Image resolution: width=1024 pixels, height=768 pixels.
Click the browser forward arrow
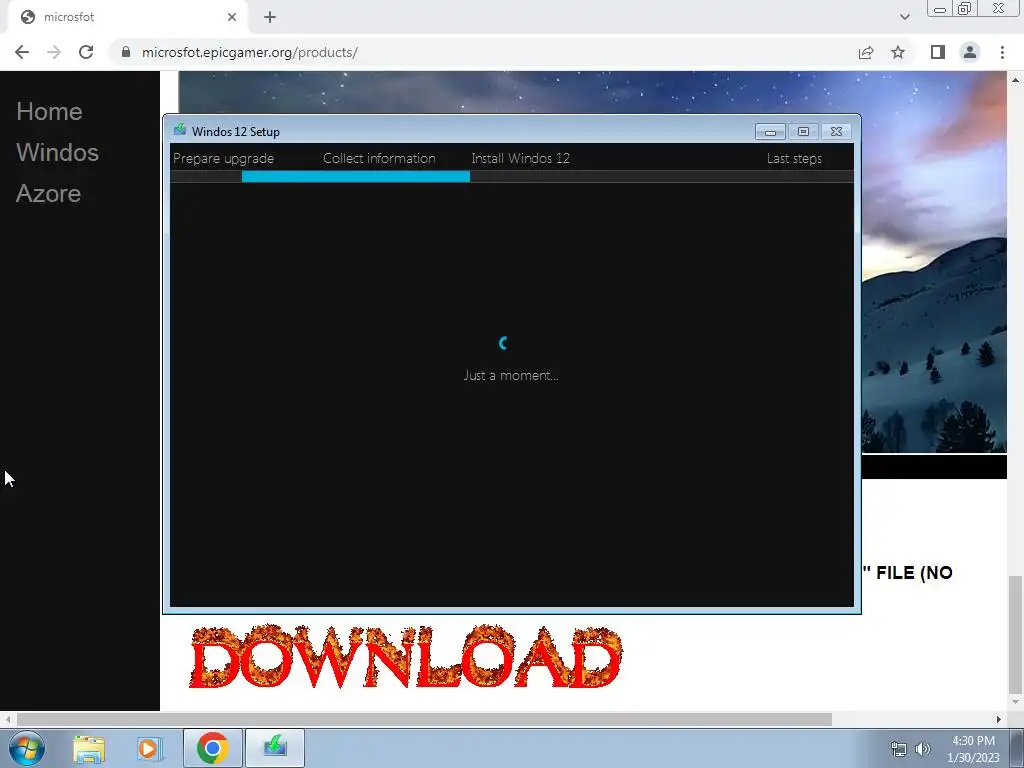pyautogui.click(x=54, y=52)
